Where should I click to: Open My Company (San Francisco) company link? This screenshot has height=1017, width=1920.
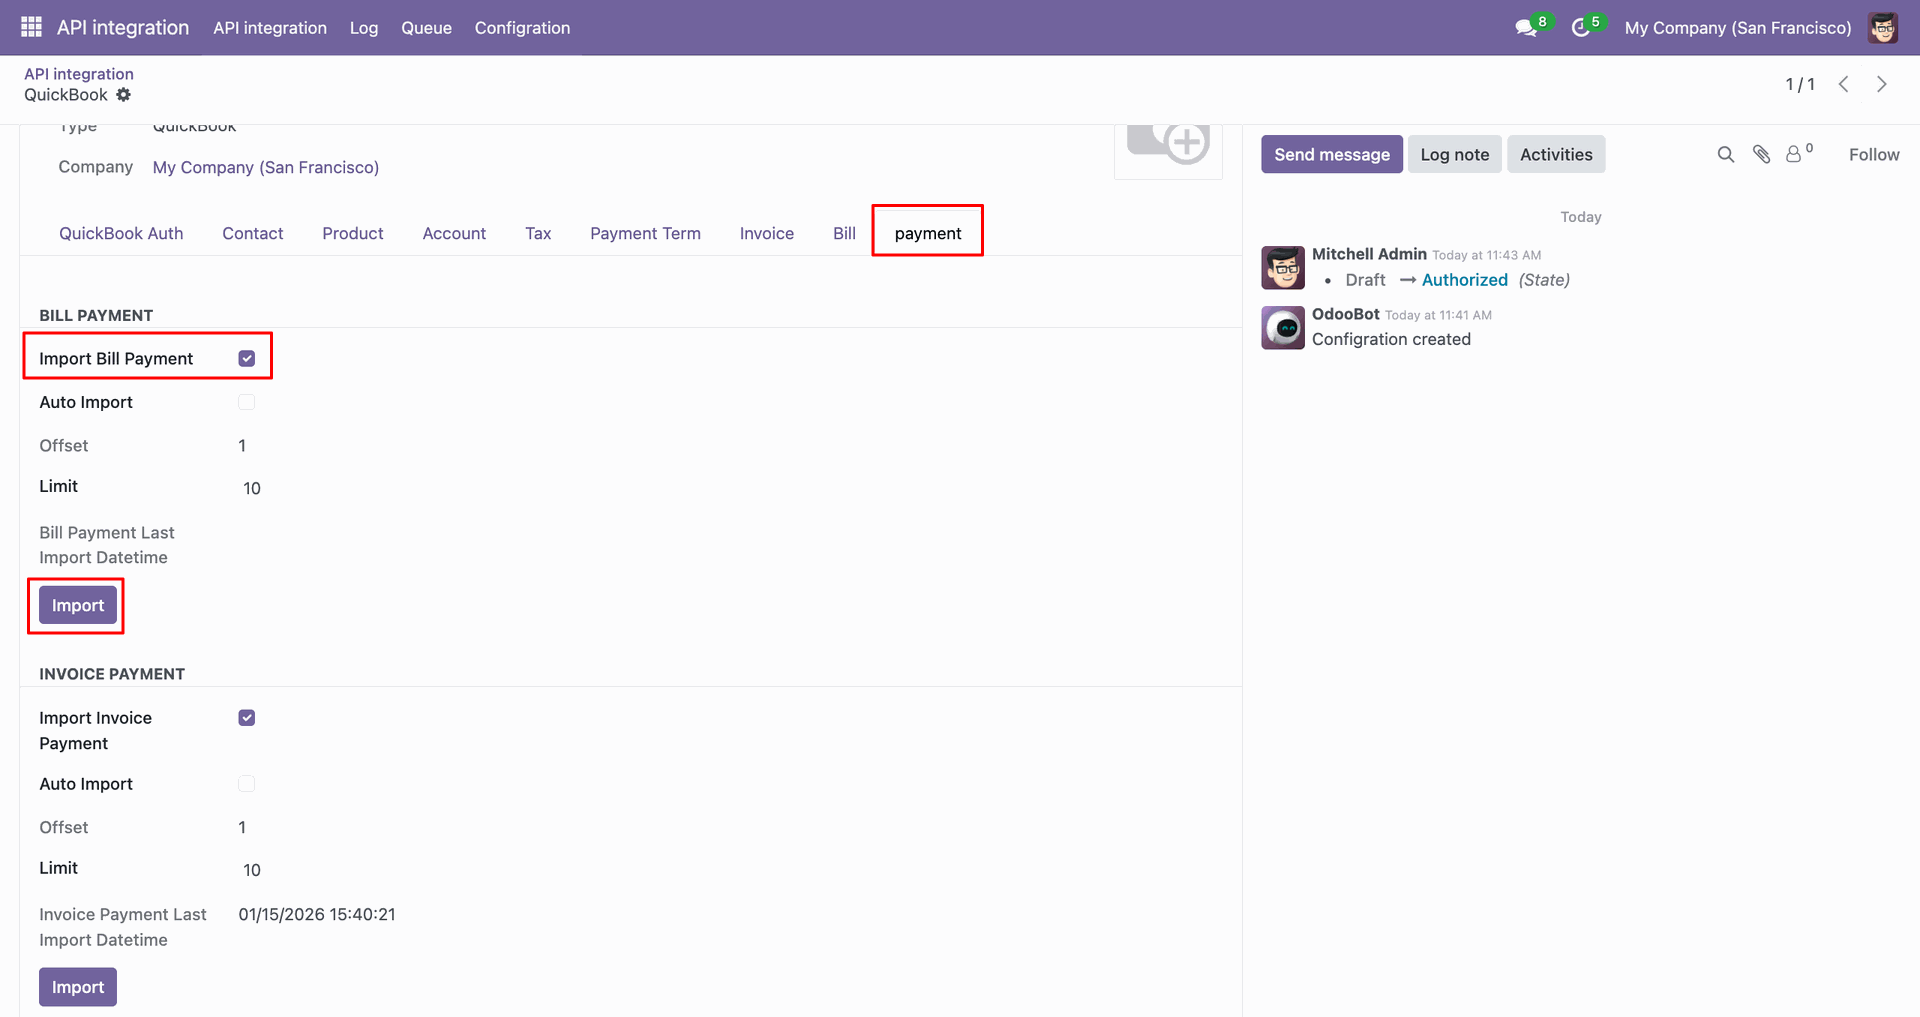pos(266,167)
